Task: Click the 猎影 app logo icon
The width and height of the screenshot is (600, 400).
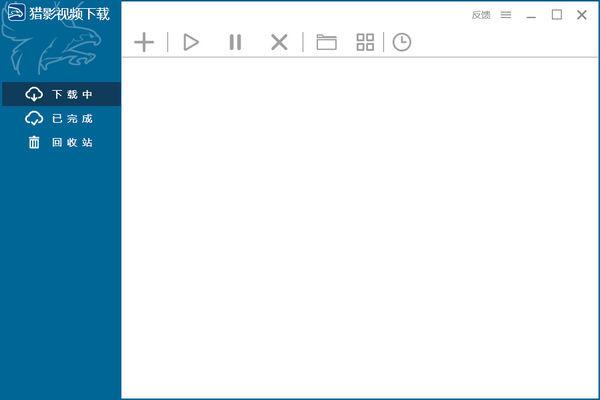Action: (15, 15)
